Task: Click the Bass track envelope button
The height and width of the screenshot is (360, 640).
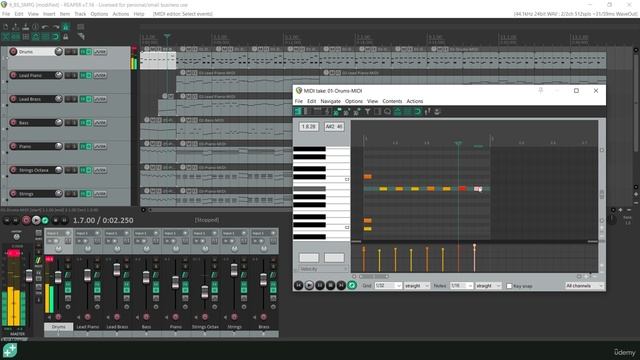Action: pos(100,123)
